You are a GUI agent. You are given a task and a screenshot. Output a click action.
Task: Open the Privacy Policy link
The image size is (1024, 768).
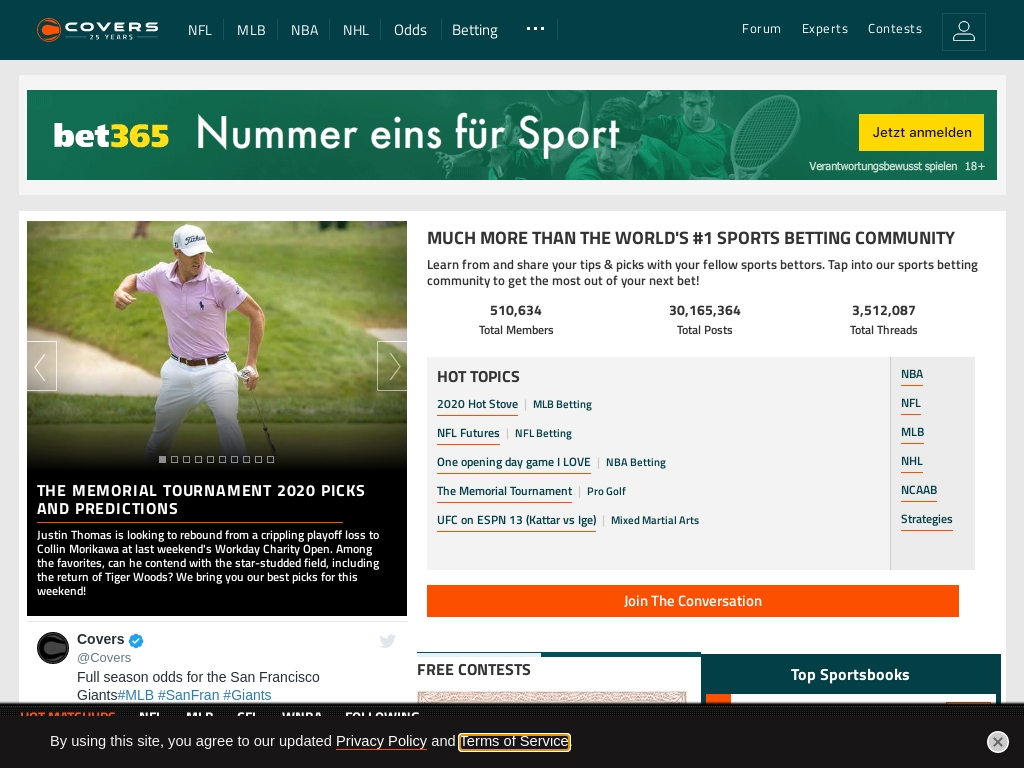(x=381, y=741)
